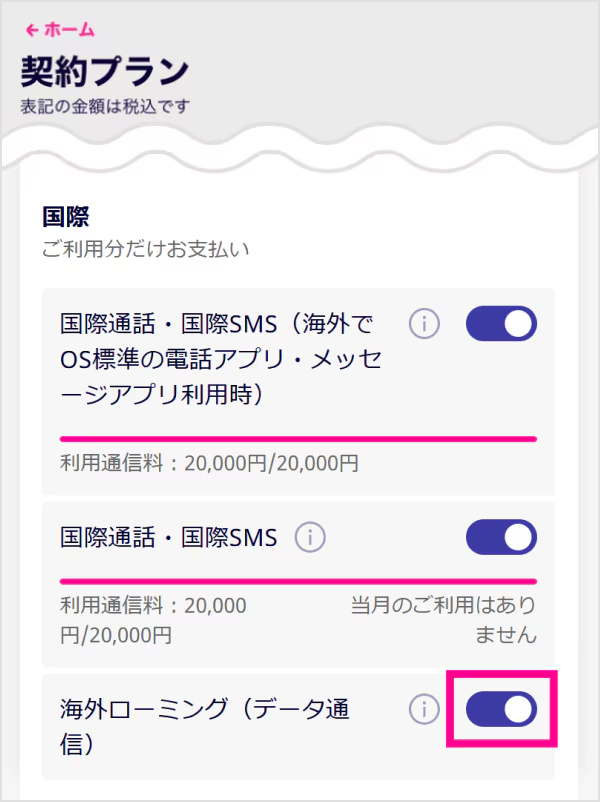
Task: Click the ご利用分だけお支払い subtitle
Action: click(x=145, y=248)
